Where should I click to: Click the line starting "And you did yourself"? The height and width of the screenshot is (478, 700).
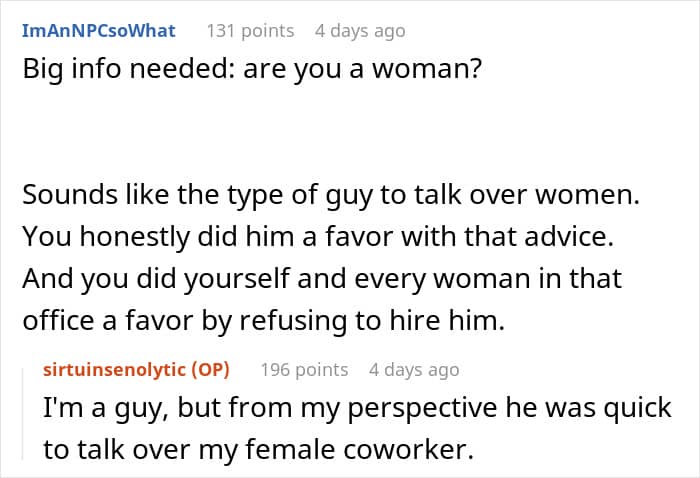pos(322,278)
